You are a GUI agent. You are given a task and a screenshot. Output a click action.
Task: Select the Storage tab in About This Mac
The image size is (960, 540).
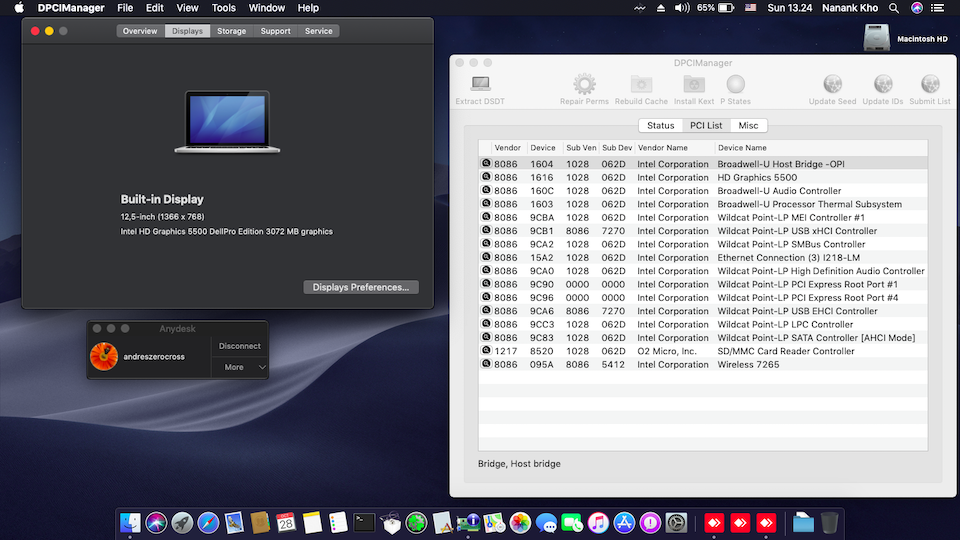pos(231,31)
